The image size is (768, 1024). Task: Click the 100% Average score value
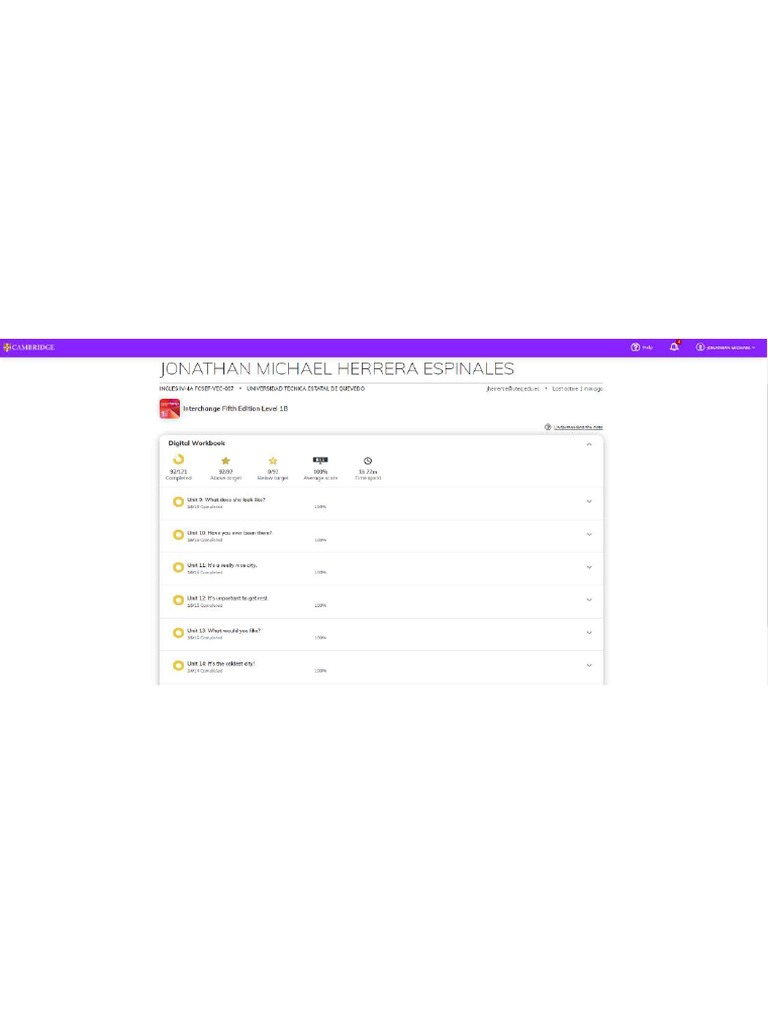click(321, 472)
